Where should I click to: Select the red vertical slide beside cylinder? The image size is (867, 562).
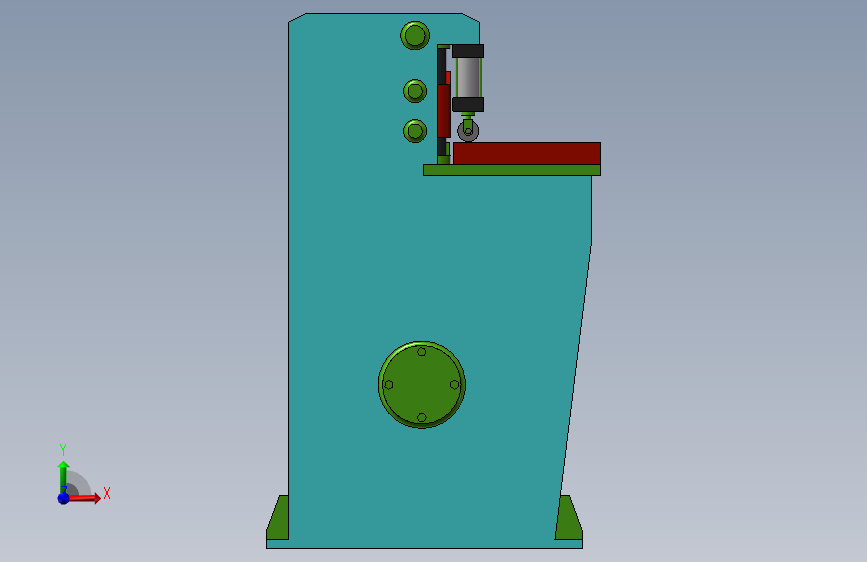coord(443,111)
